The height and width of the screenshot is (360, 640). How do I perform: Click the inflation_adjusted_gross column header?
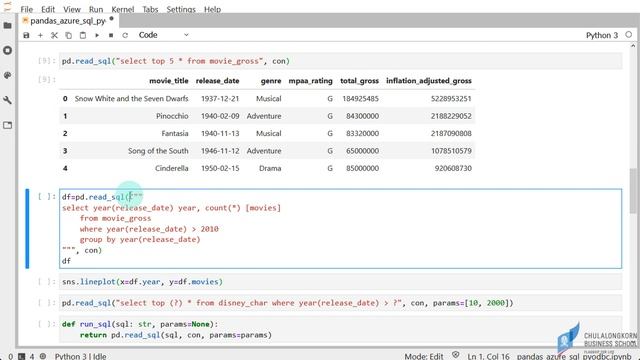(x=429, y=81)
